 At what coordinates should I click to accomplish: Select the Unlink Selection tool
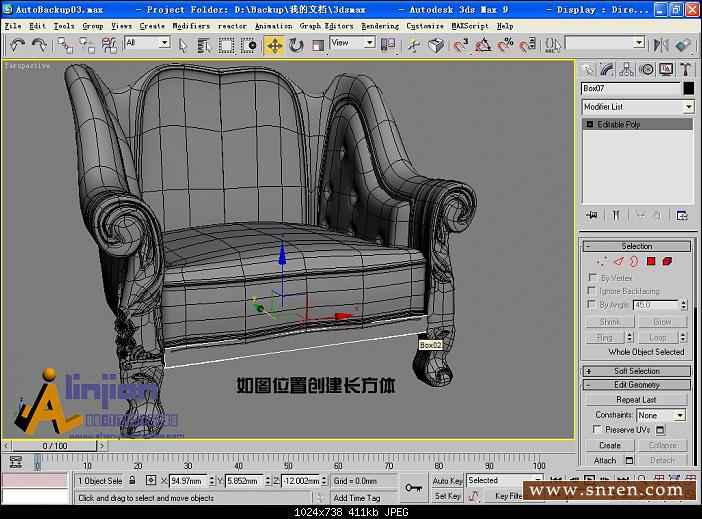point(87,45)
